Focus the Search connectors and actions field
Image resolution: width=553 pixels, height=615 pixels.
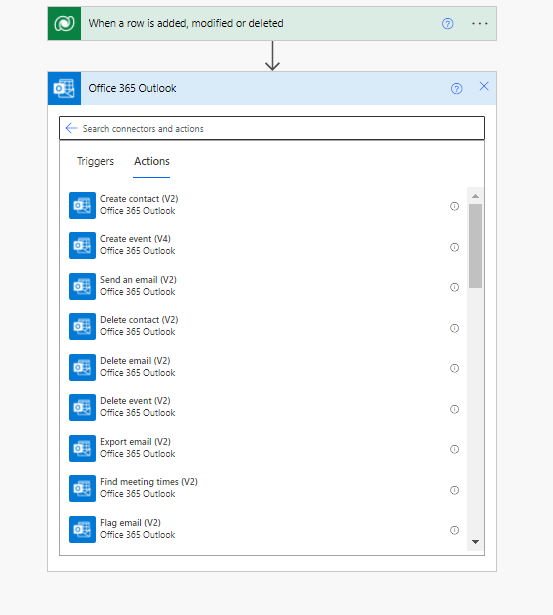pos(272,128)
